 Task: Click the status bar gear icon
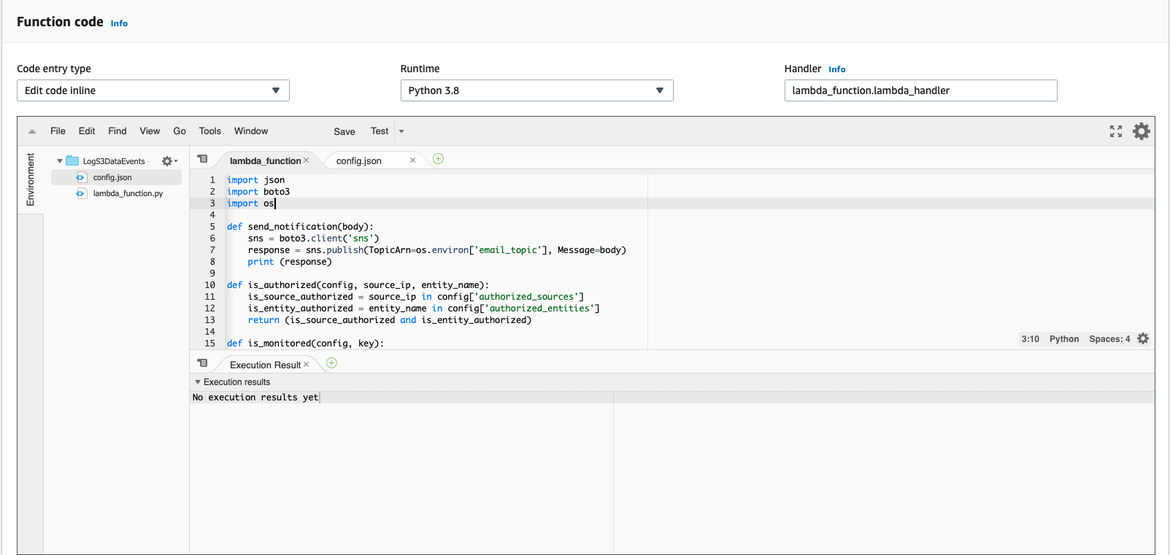[1143, 339]
